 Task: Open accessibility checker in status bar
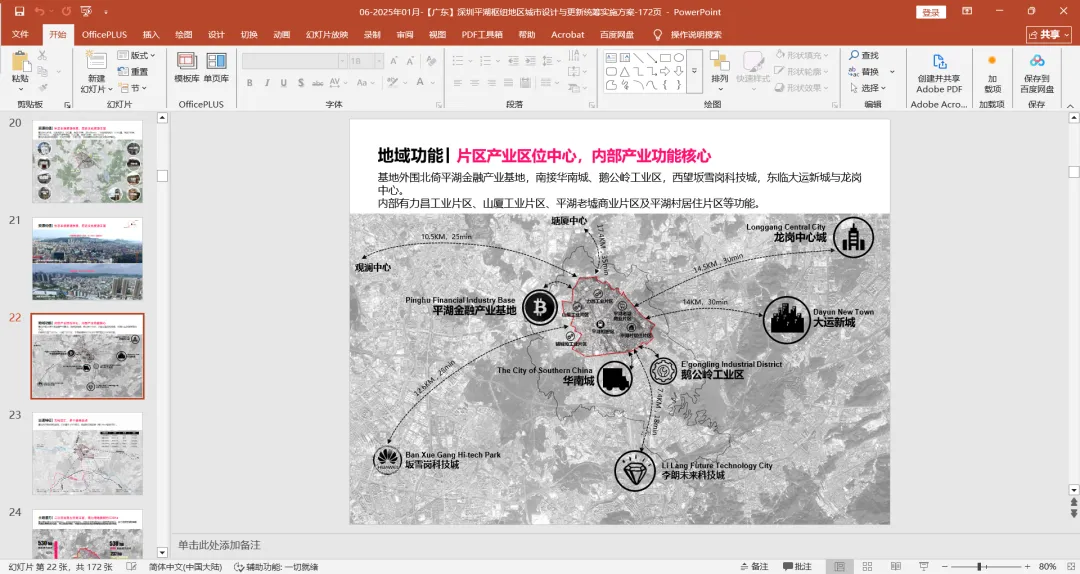[x=276, y=566]
